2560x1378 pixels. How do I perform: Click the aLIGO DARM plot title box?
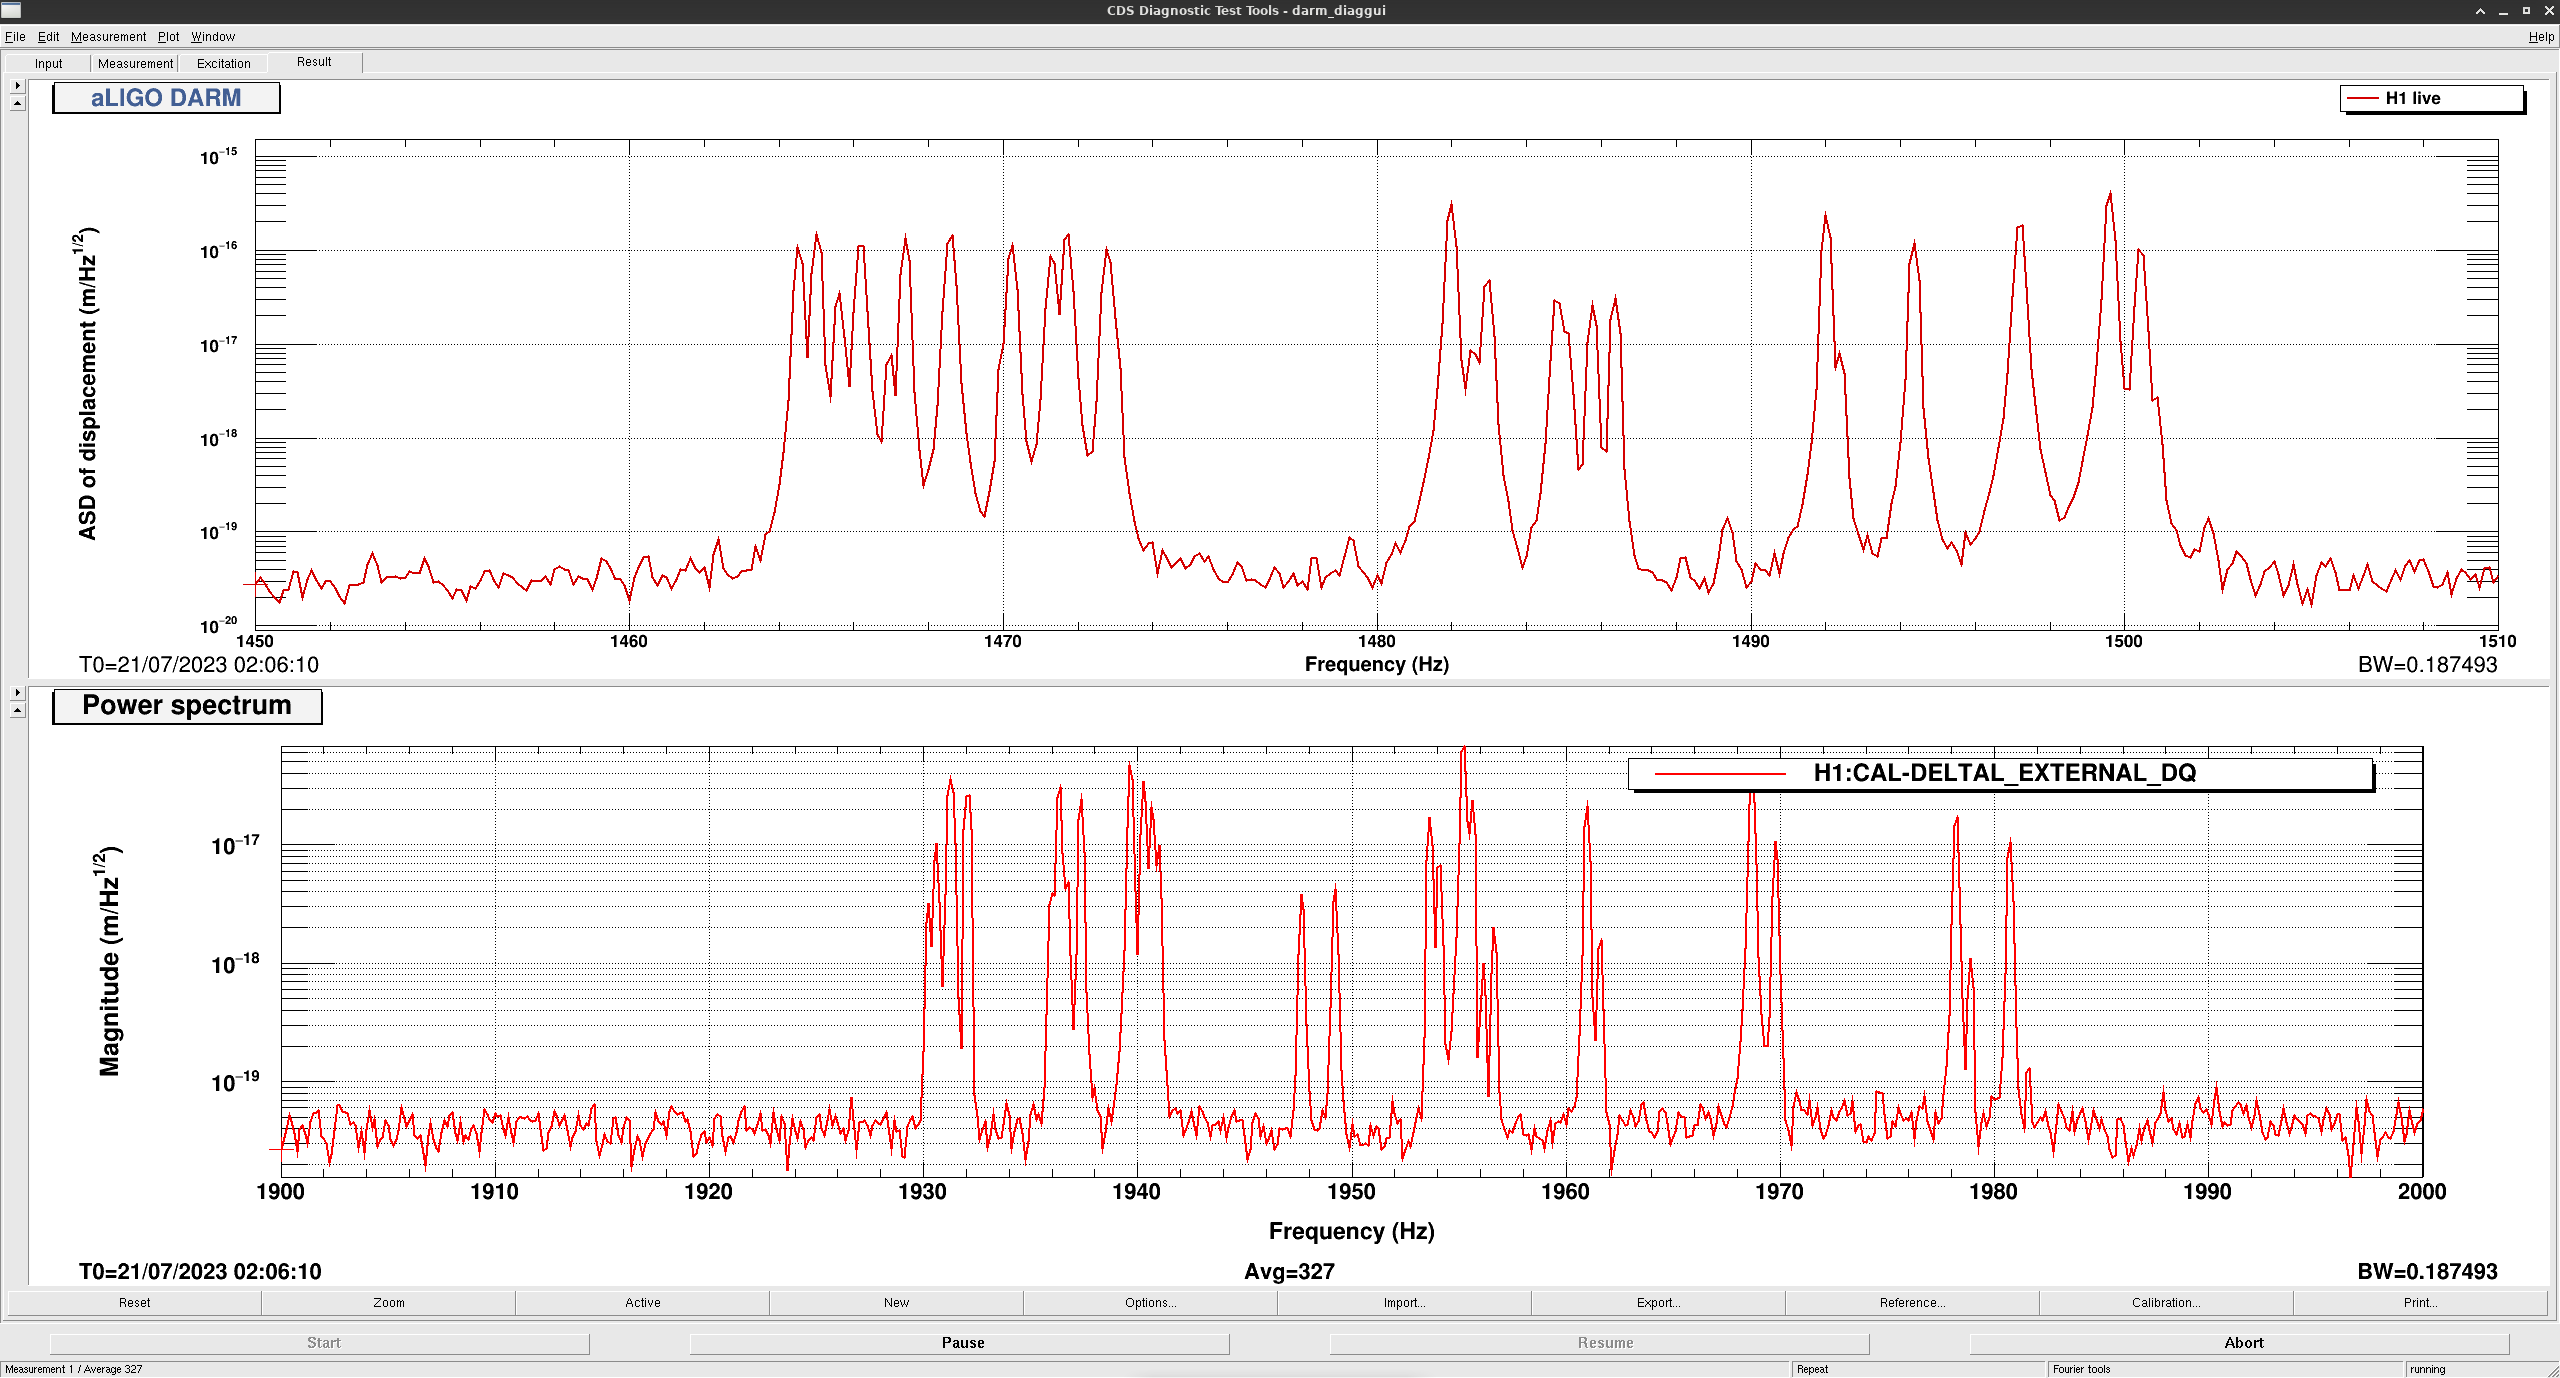[166, 98]
